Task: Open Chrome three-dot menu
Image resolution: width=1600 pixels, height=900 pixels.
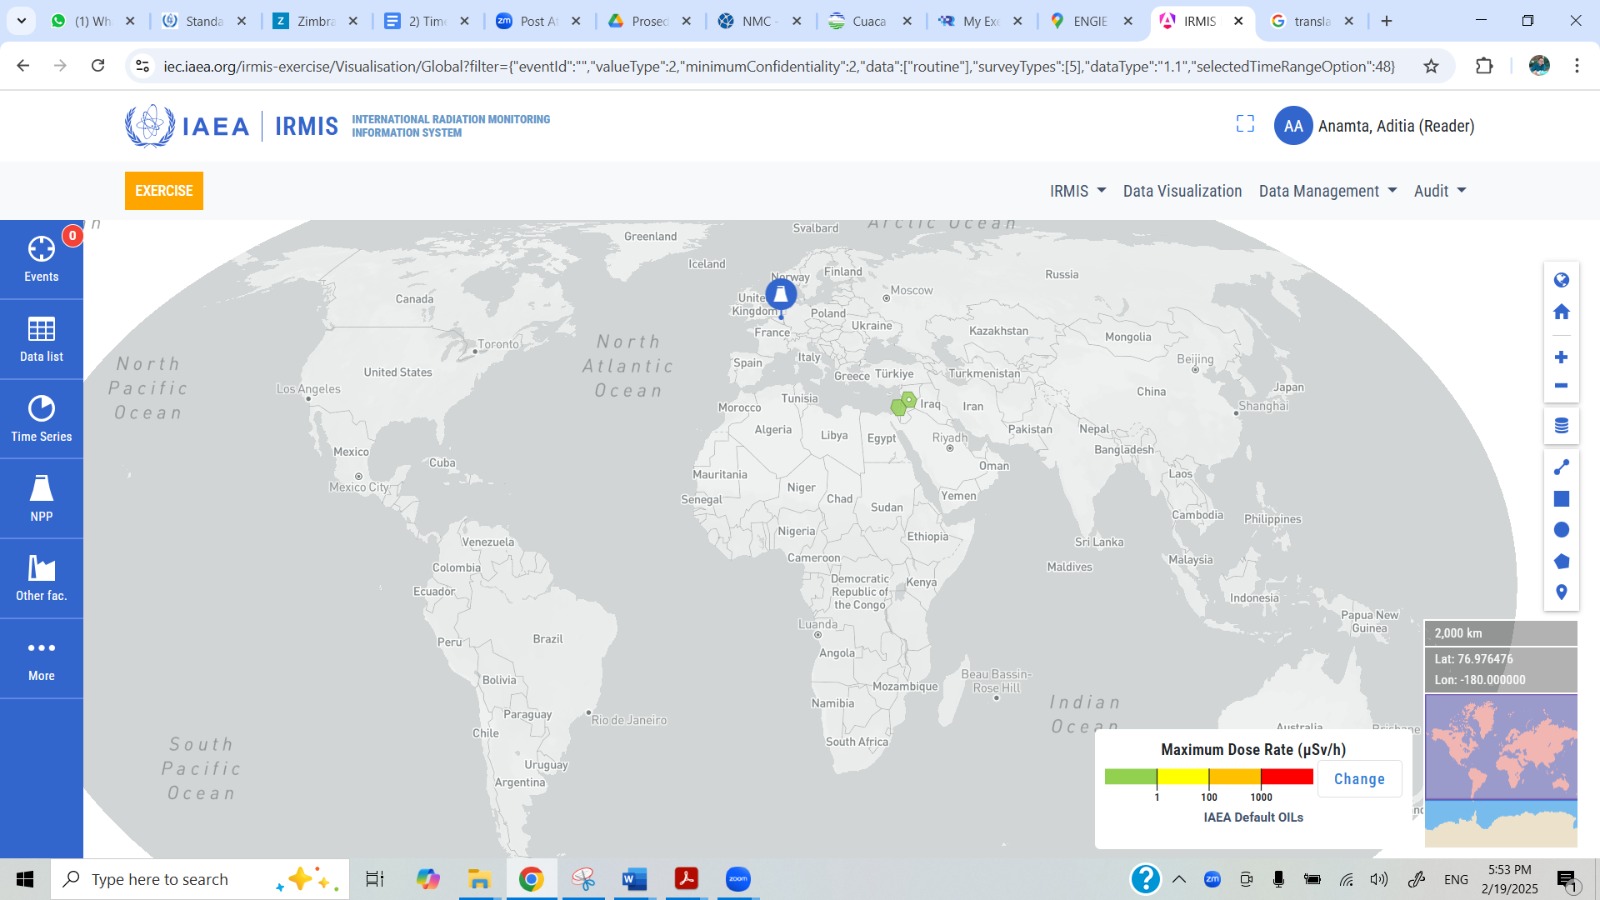Action: pos(1577,66)
